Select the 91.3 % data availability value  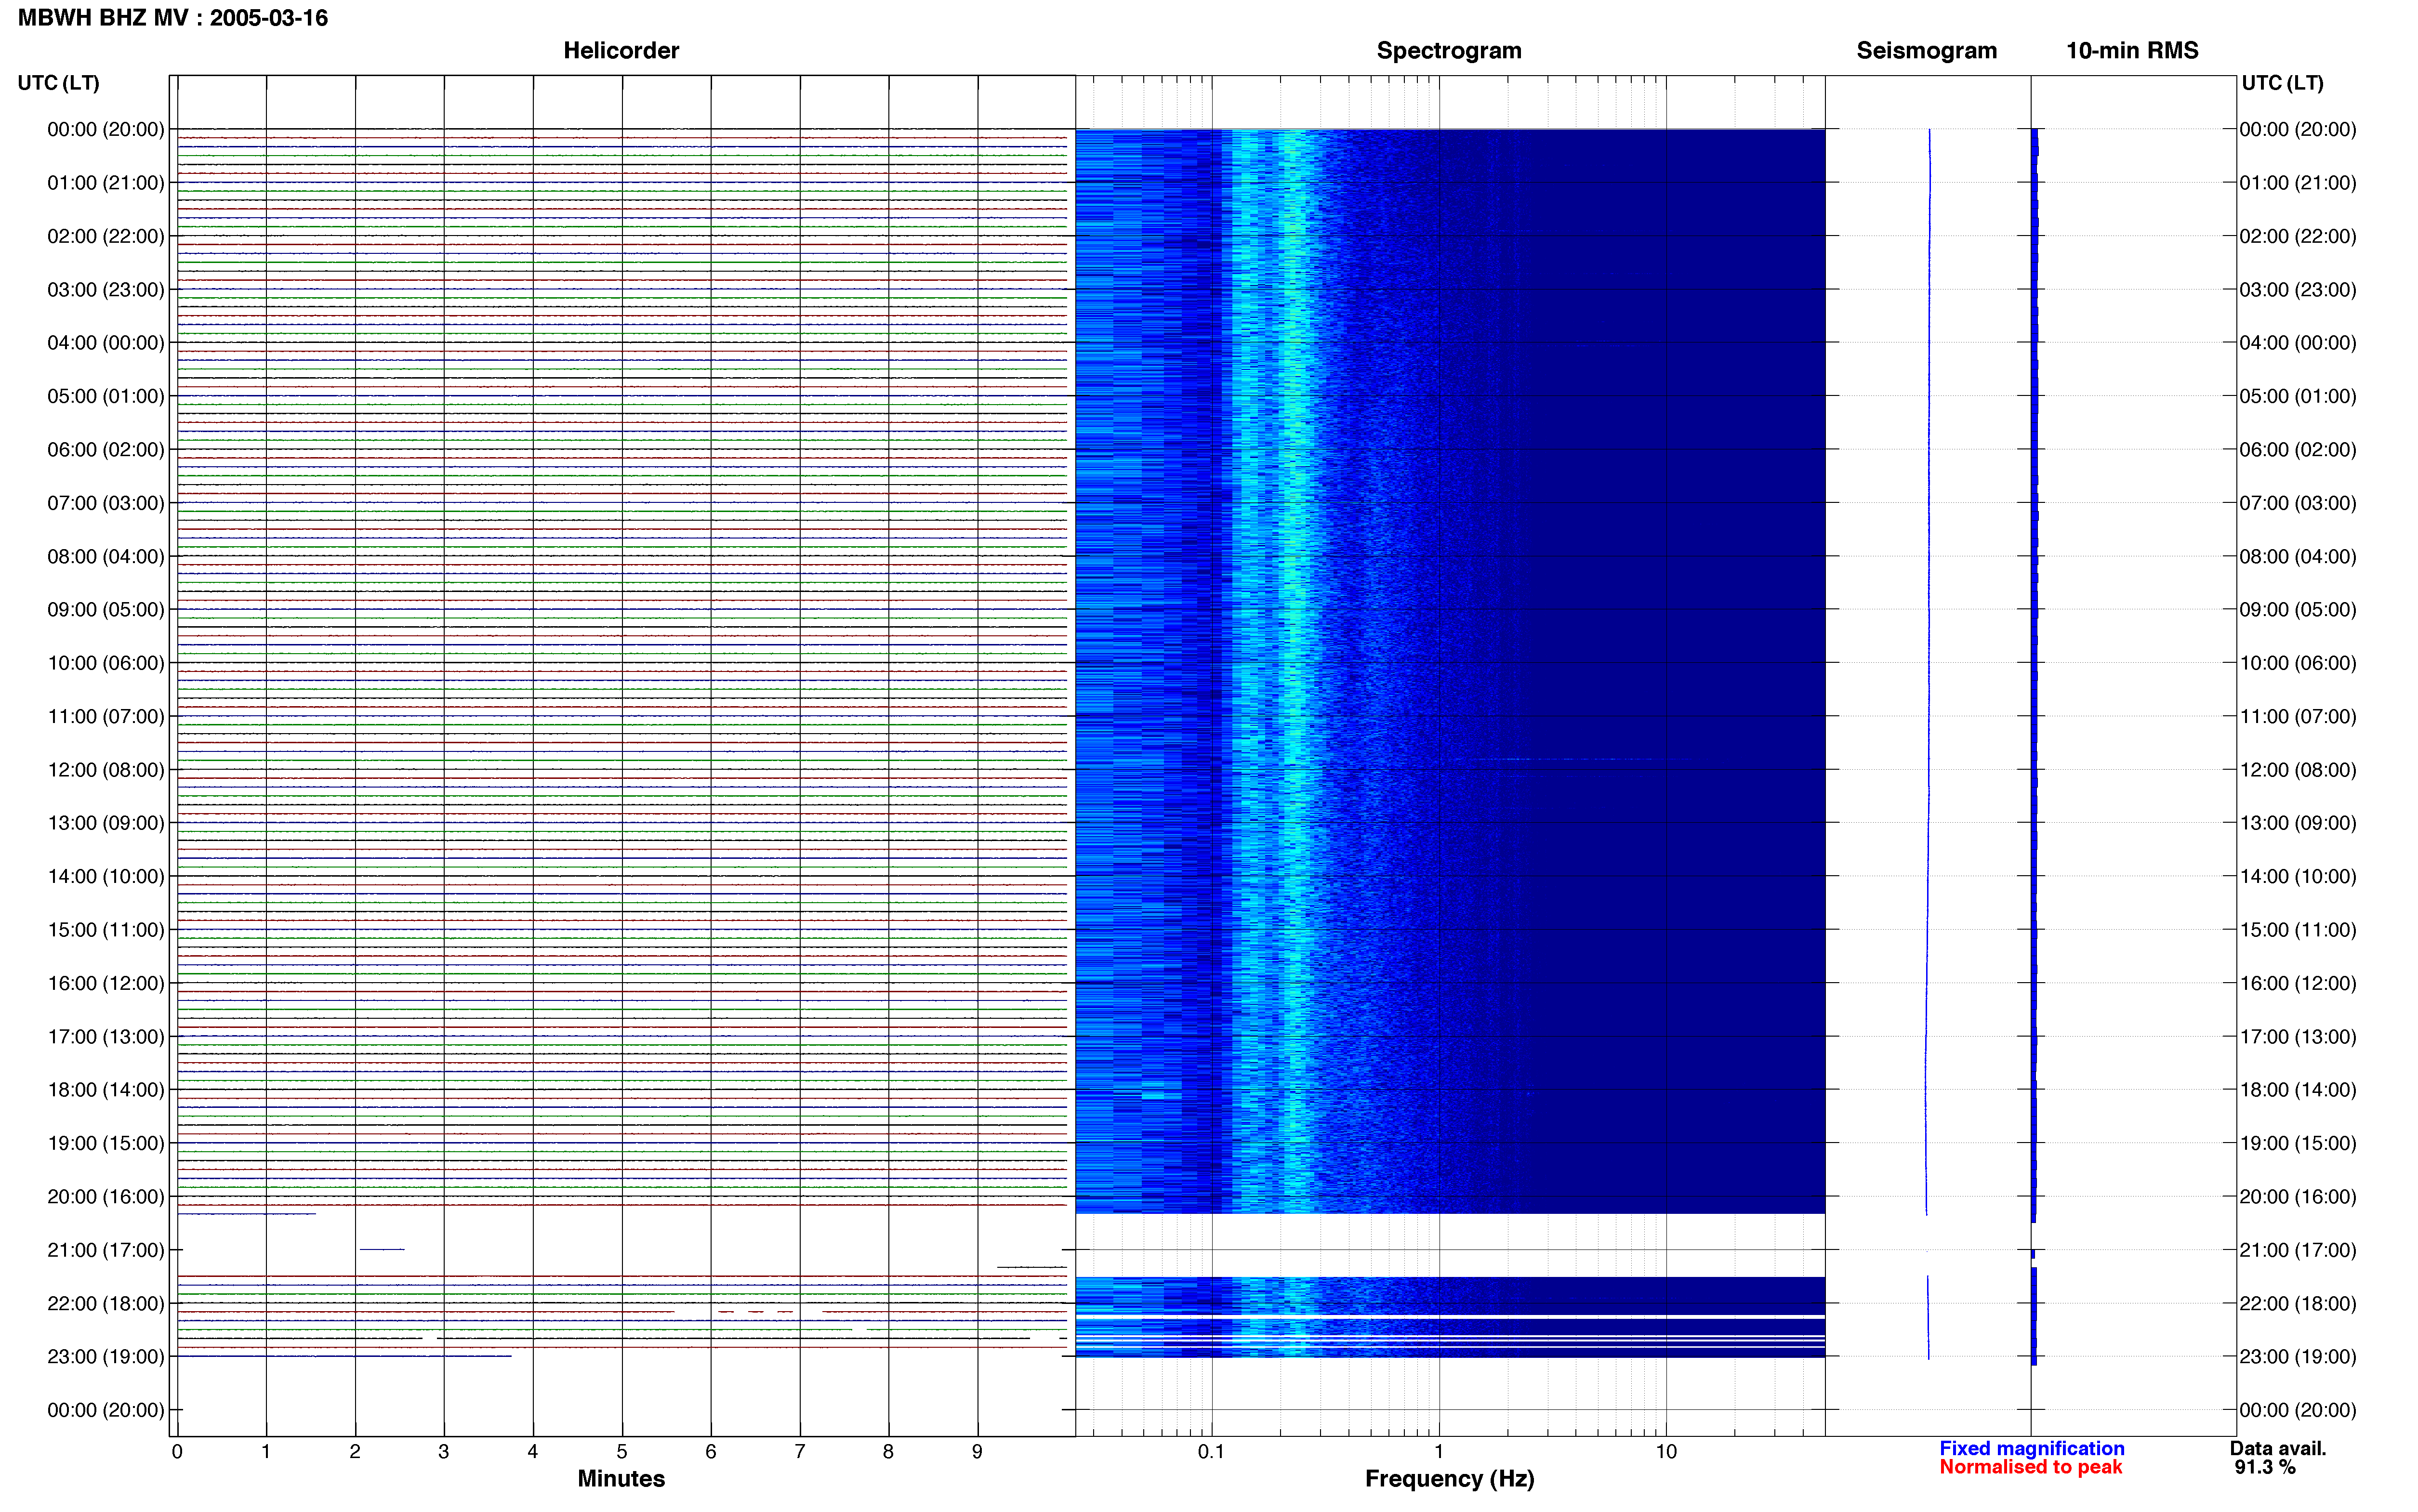coord(2265,1467)
